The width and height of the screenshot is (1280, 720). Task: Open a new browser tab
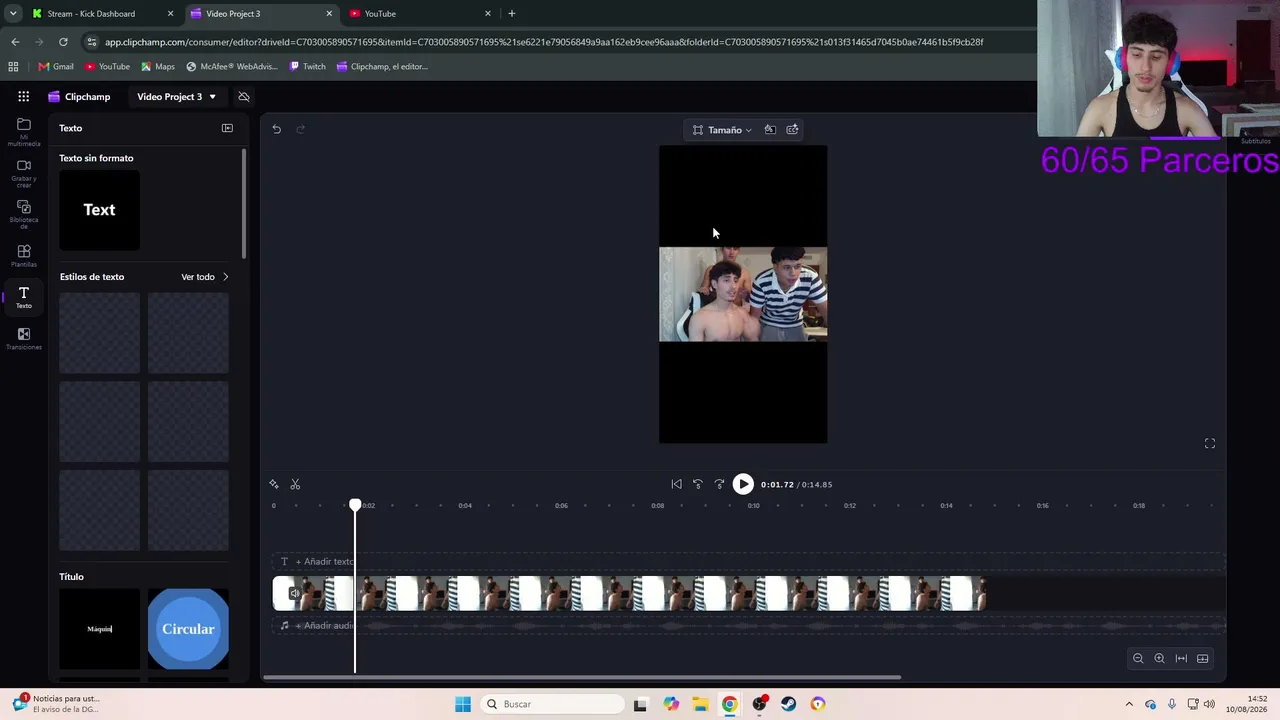(x=512, y=14)
